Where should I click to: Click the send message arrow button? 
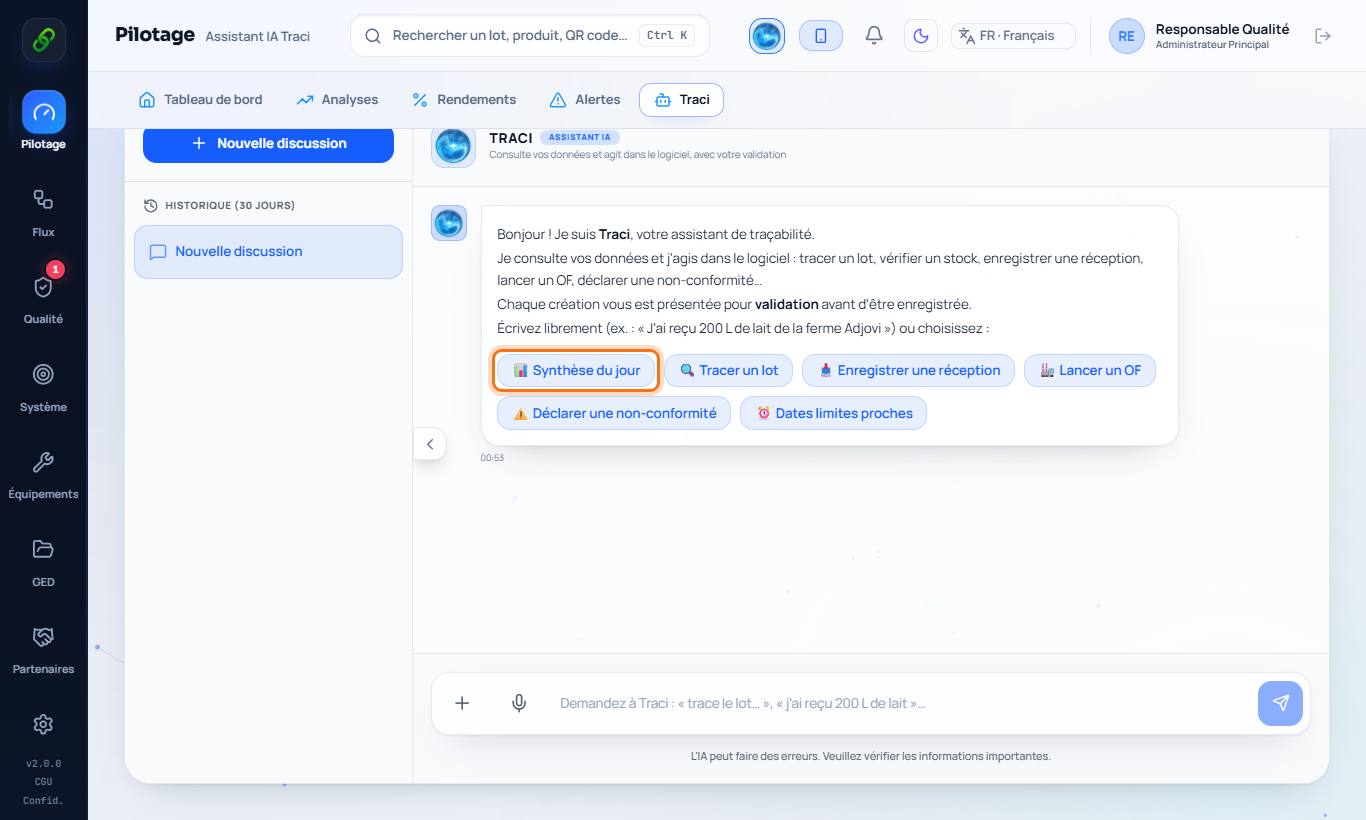(1280, 703)
